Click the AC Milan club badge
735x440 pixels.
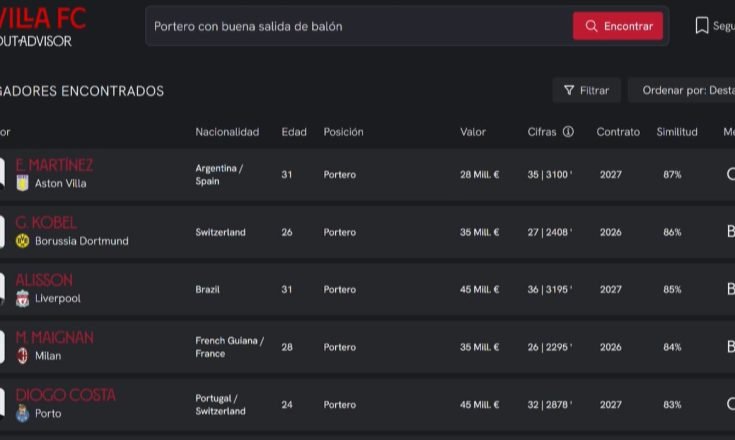(x=22, y=356)
